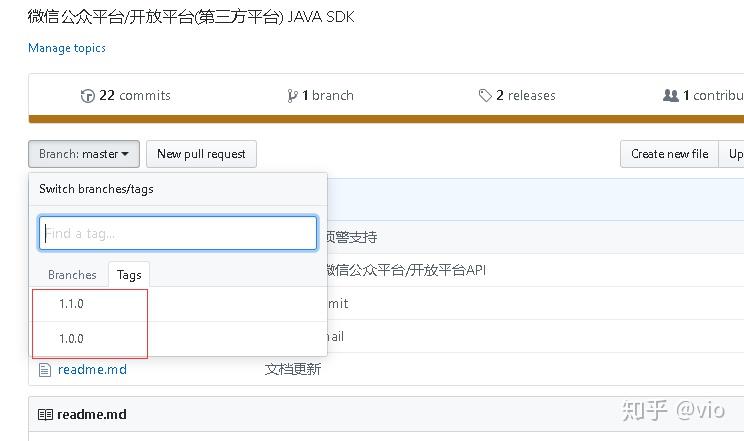Click the Create new file button

point(670,154)
